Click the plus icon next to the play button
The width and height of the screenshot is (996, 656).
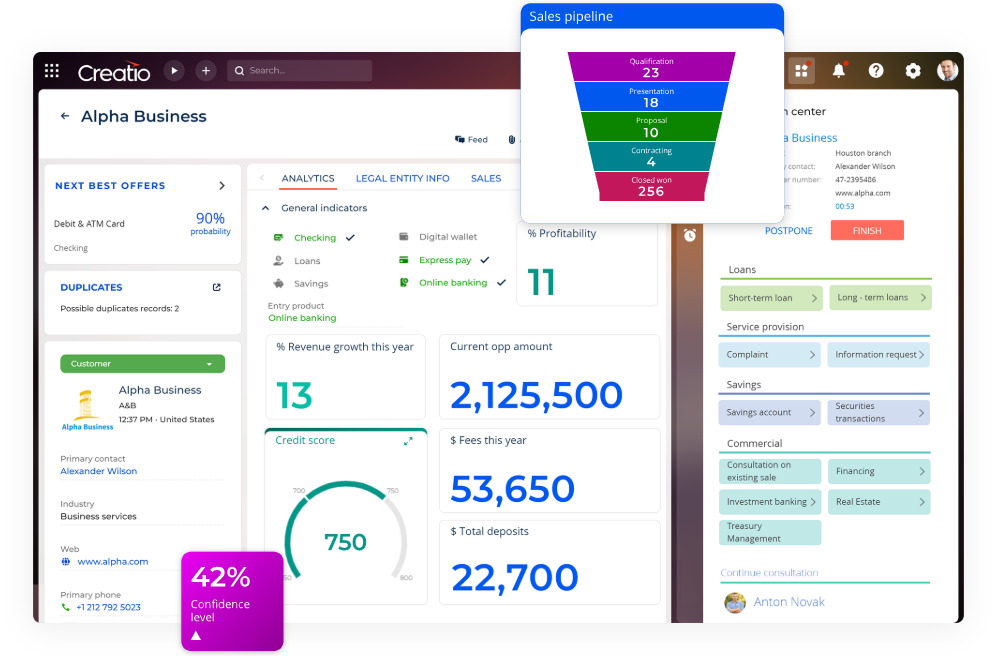coord(204,70)
